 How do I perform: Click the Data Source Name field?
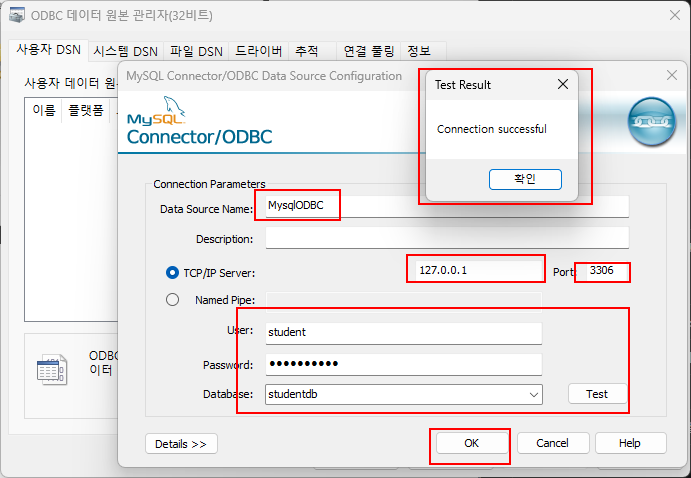(447, 206)
